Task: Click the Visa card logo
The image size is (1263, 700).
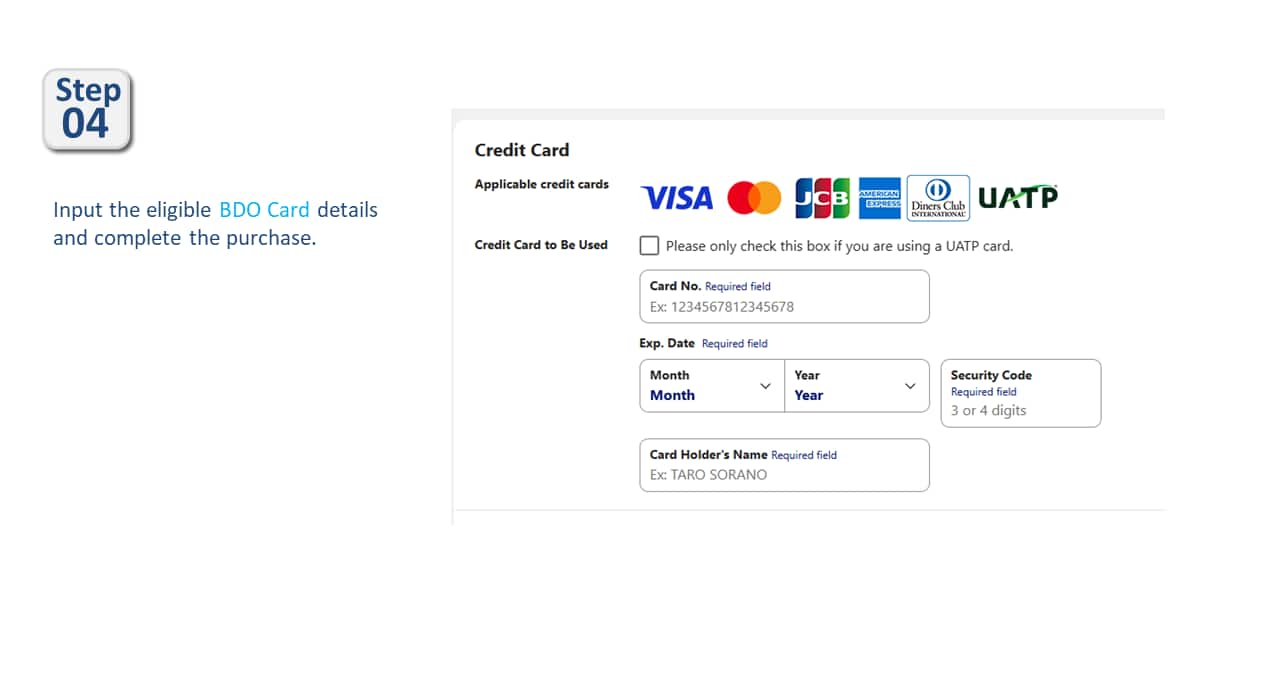Action: tap(677, 198)
